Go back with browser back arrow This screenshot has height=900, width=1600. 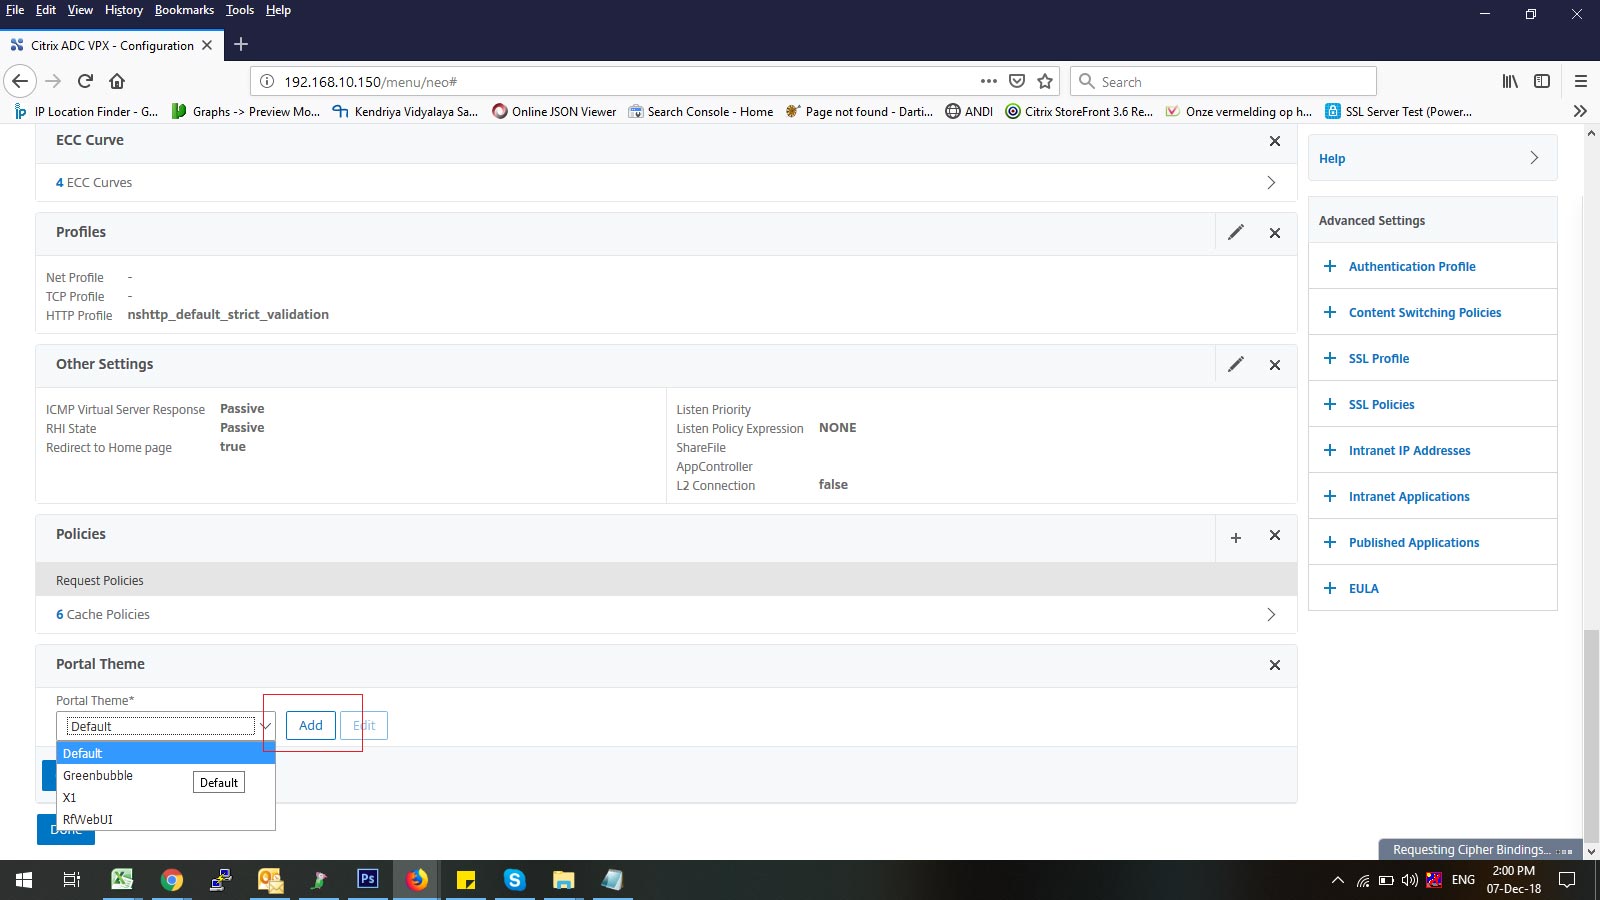pyautogui.click(x=20, y=81)
